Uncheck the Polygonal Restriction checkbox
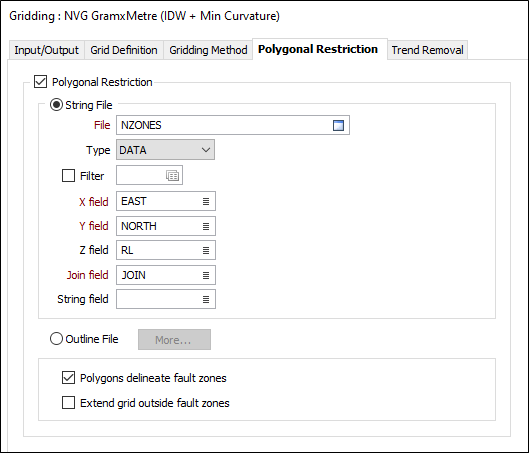 click(x=40, y=82)
